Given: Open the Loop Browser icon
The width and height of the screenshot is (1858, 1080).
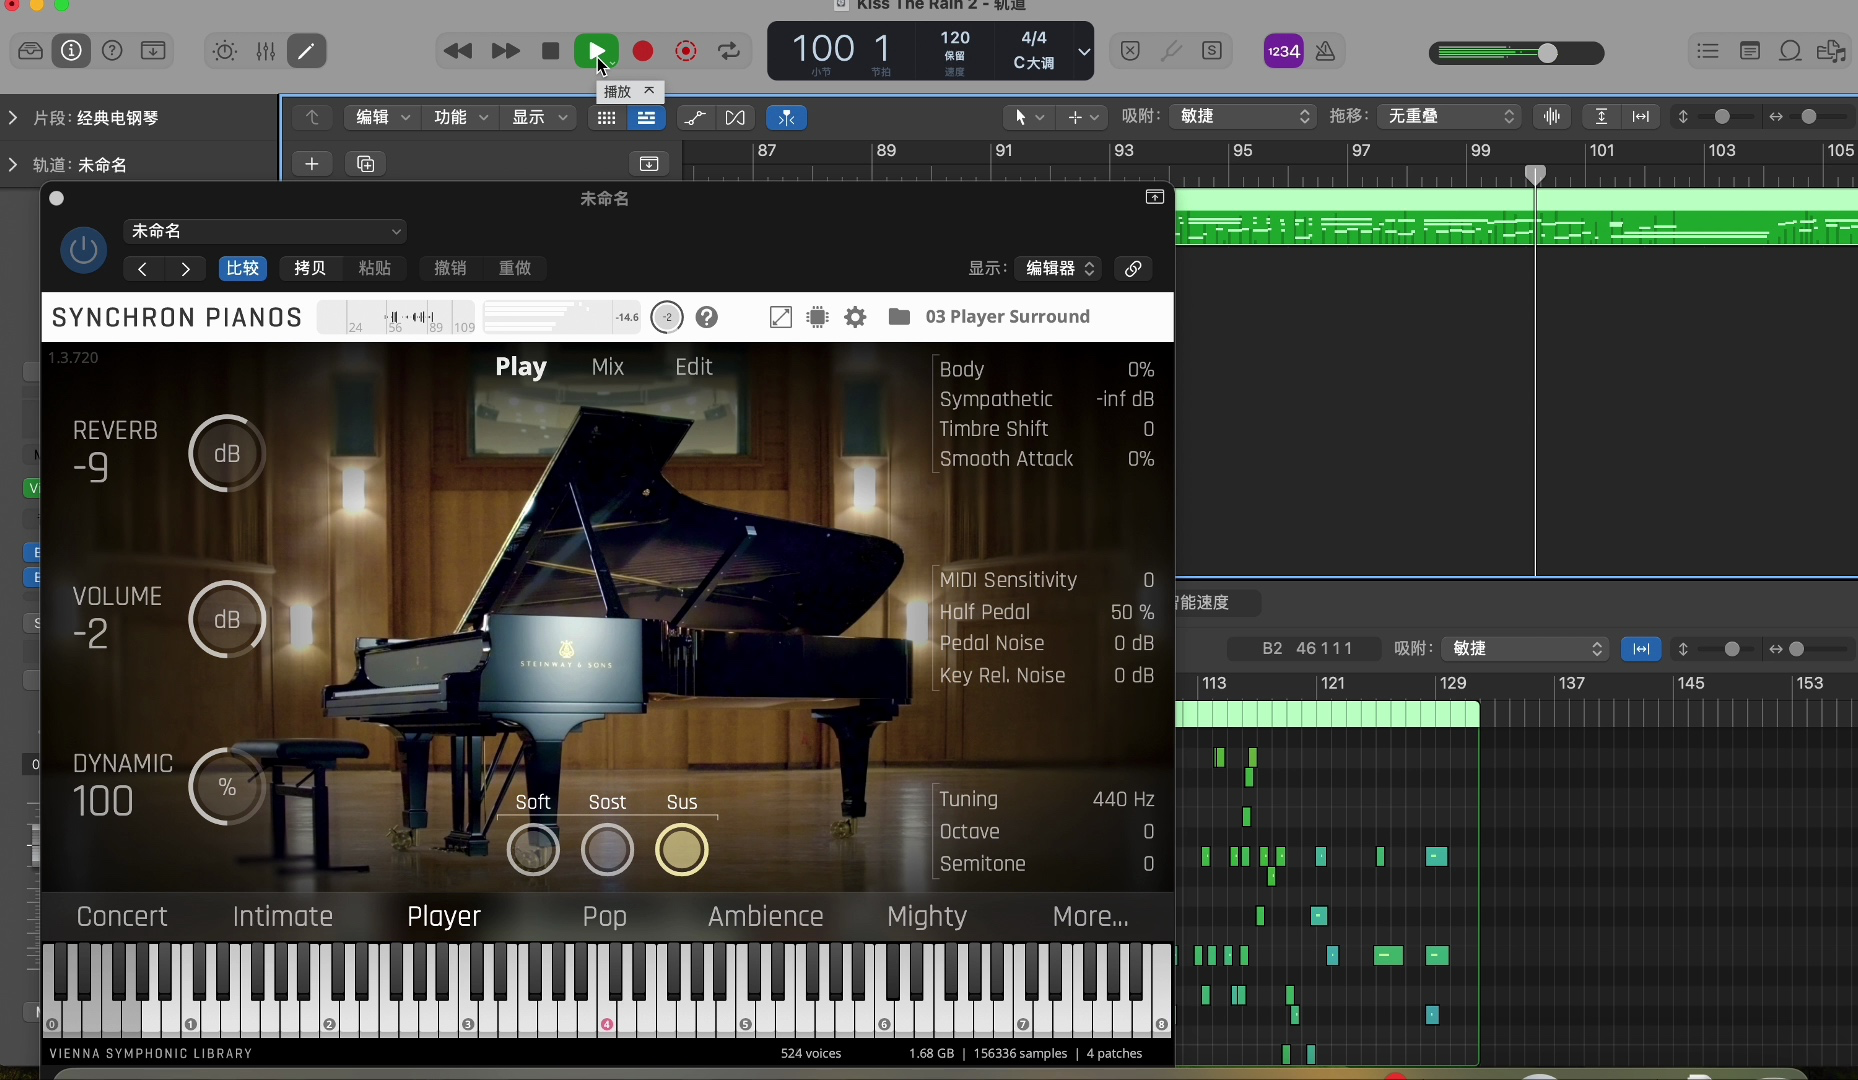Looking at the screenshot, I should [x=1790, y=51].
